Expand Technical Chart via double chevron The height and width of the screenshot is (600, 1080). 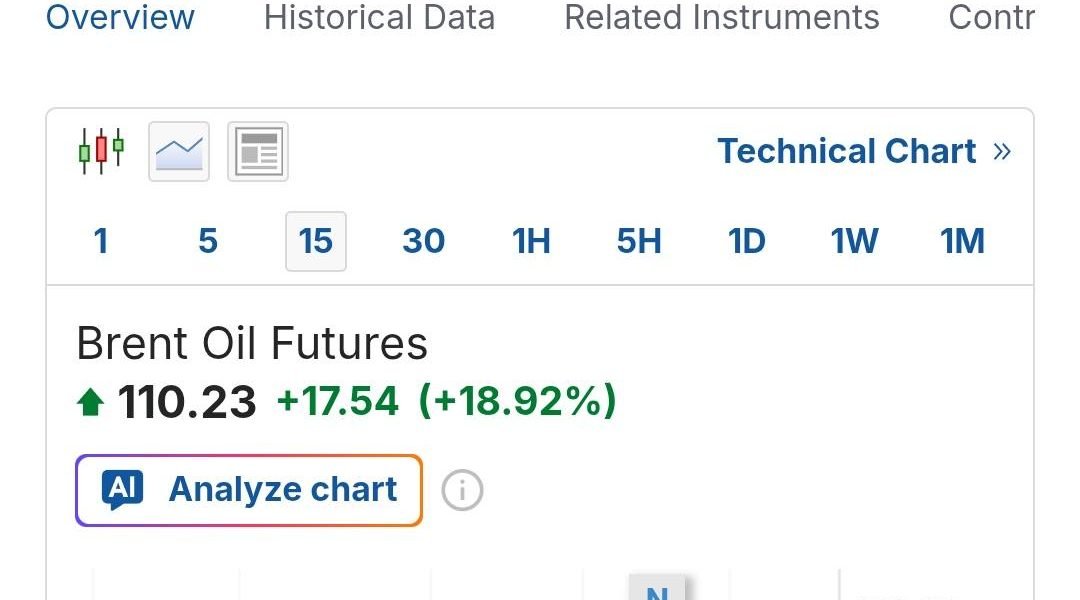pyautogui.click(x=1002, y=152)
